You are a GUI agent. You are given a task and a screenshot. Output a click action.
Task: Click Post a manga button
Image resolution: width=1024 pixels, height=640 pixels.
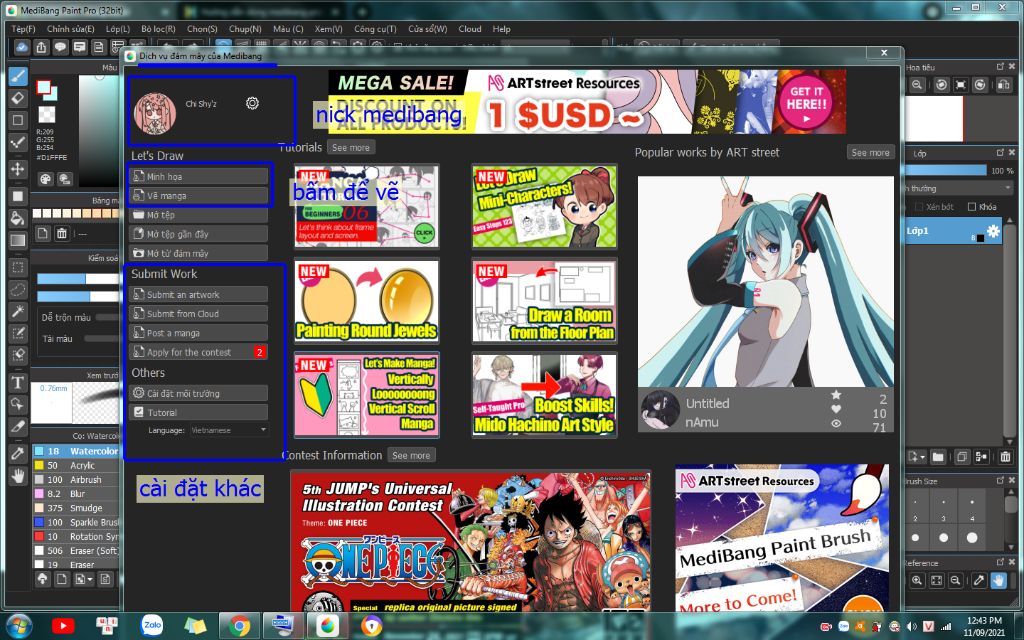(x=199, y=333)
